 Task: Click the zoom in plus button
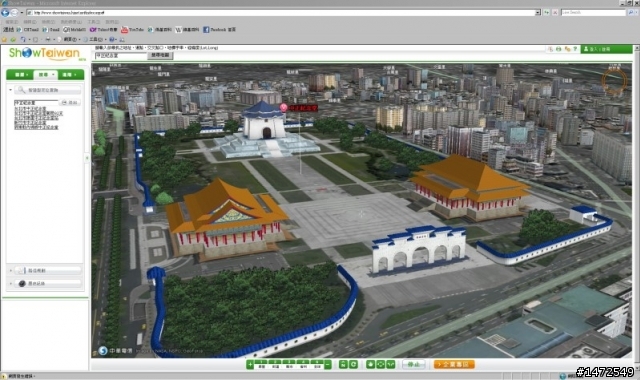coord(250,364)
